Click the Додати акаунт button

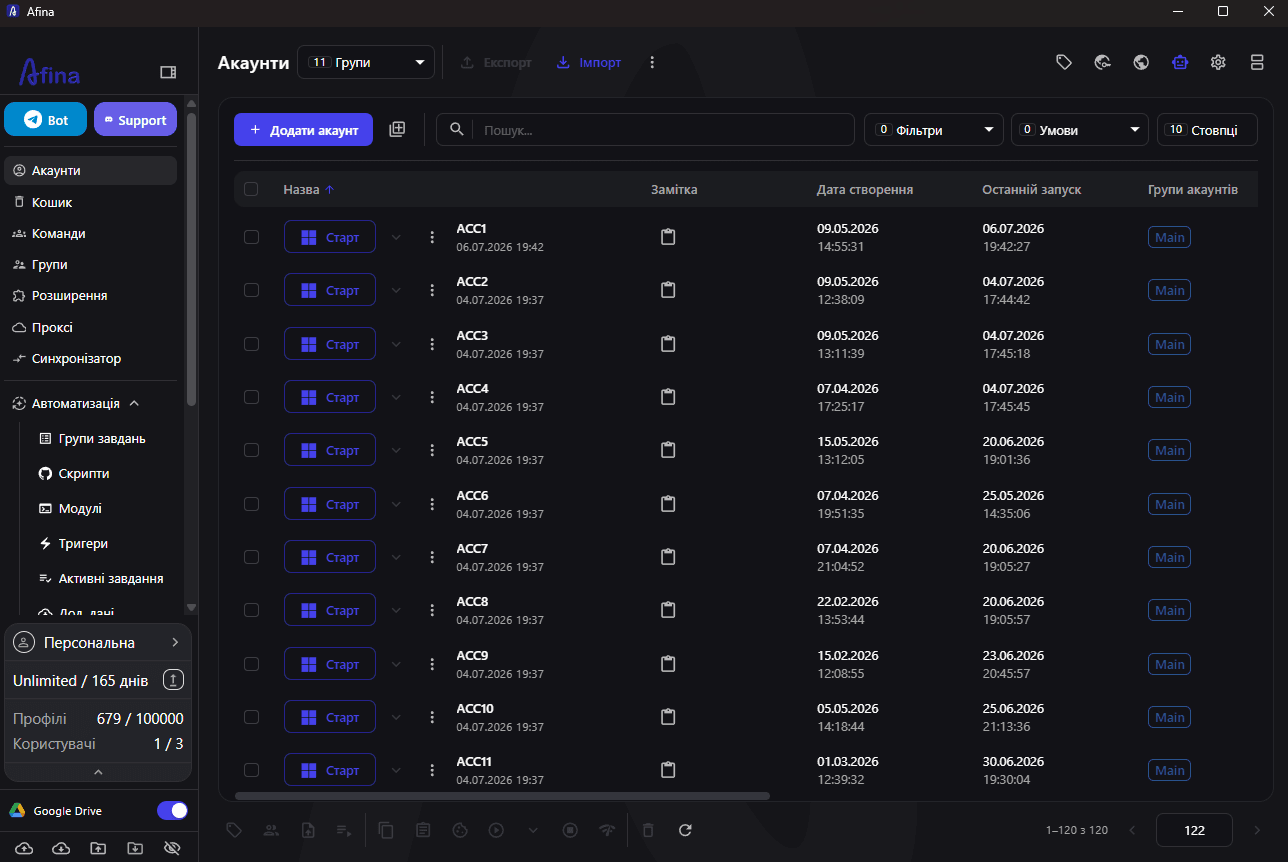coord(303,129)
